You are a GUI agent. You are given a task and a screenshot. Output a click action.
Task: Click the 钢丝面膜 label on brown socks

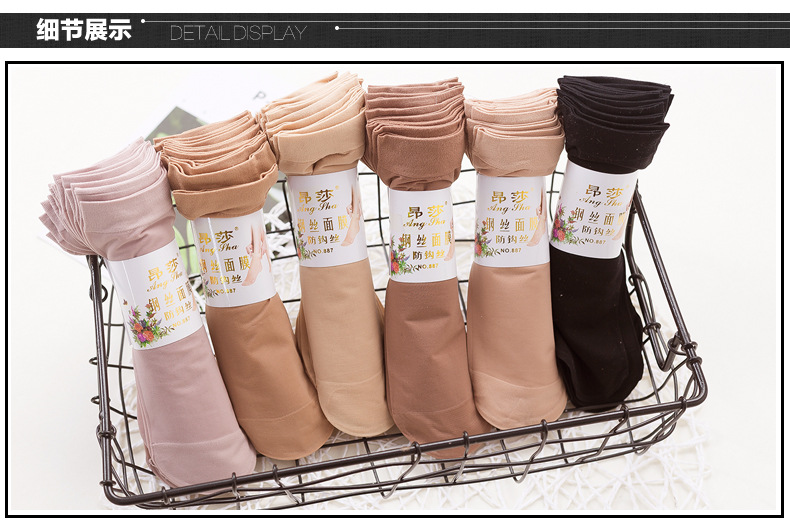click(x=425, y=239)
